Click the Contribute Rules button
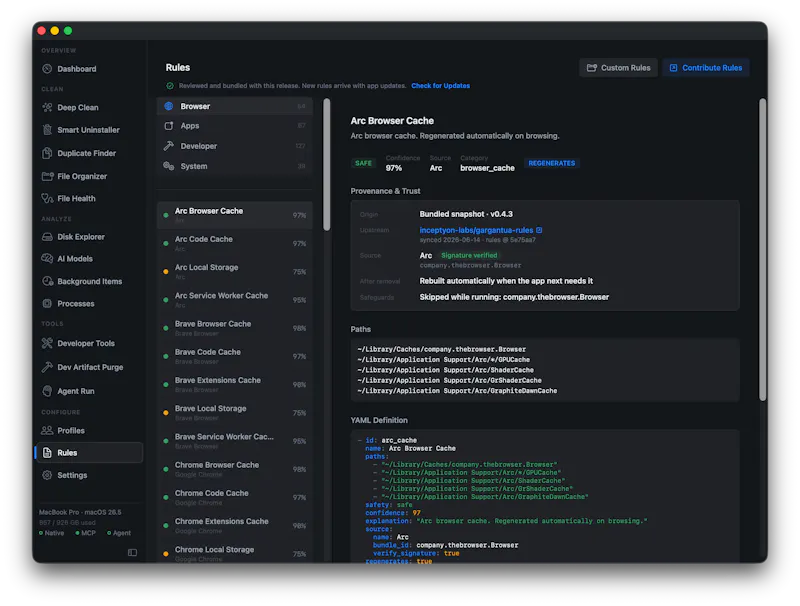 [706, 68]
